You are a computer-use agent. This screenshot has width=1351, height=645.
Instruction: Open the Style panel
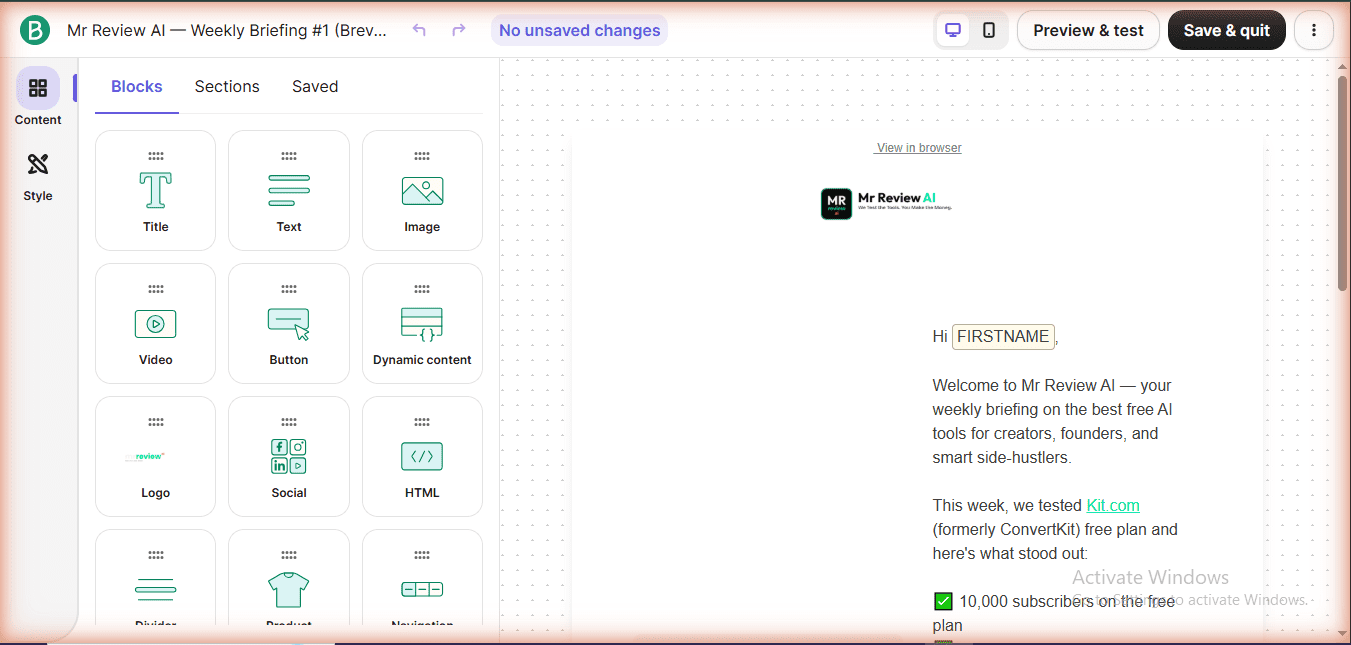coord(38,175)
